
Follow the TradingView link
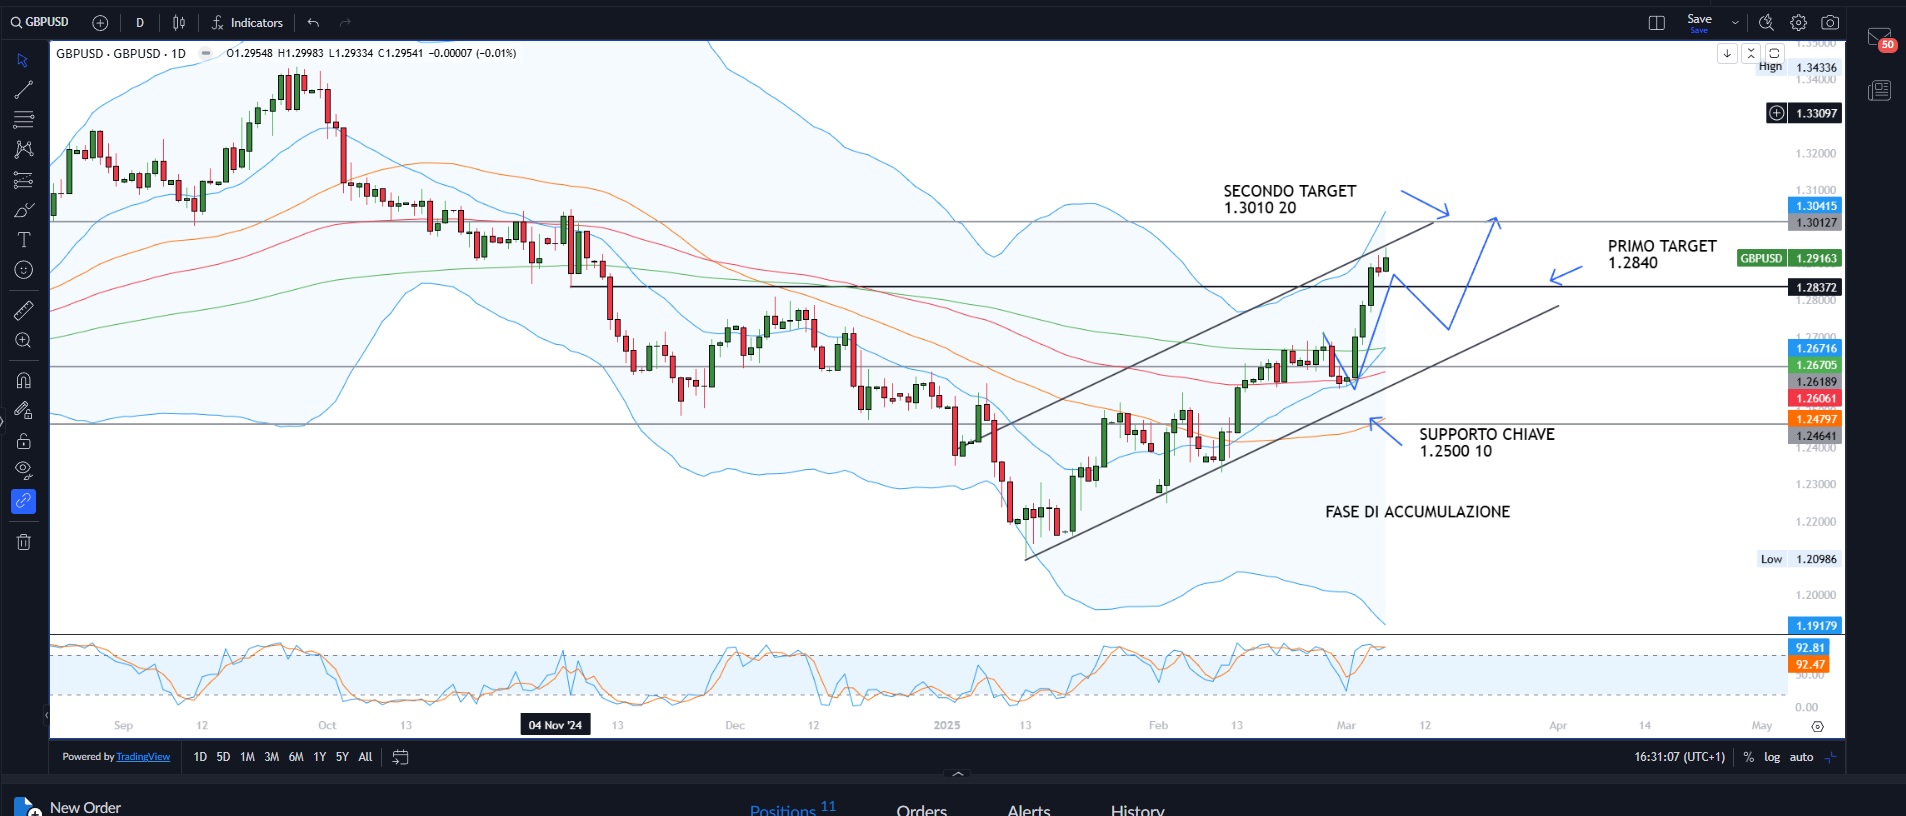[x=143, y=757]
